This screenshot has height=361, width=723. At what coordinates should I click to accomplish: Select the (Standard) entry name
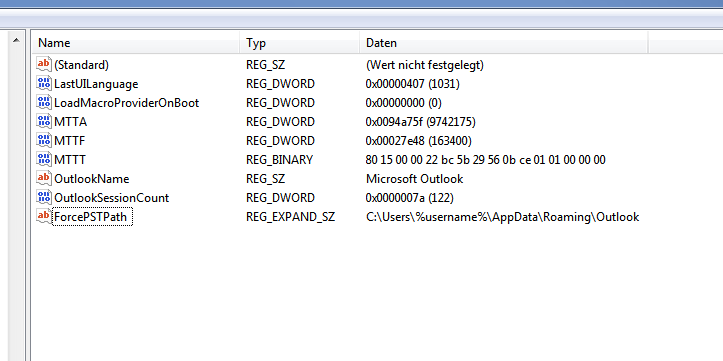tap(82, 65)
